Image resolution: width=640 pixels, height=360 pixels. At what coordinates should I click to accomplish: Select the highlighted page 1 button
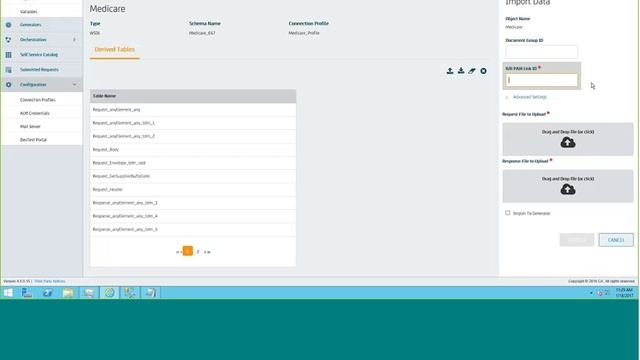[188, 251]
